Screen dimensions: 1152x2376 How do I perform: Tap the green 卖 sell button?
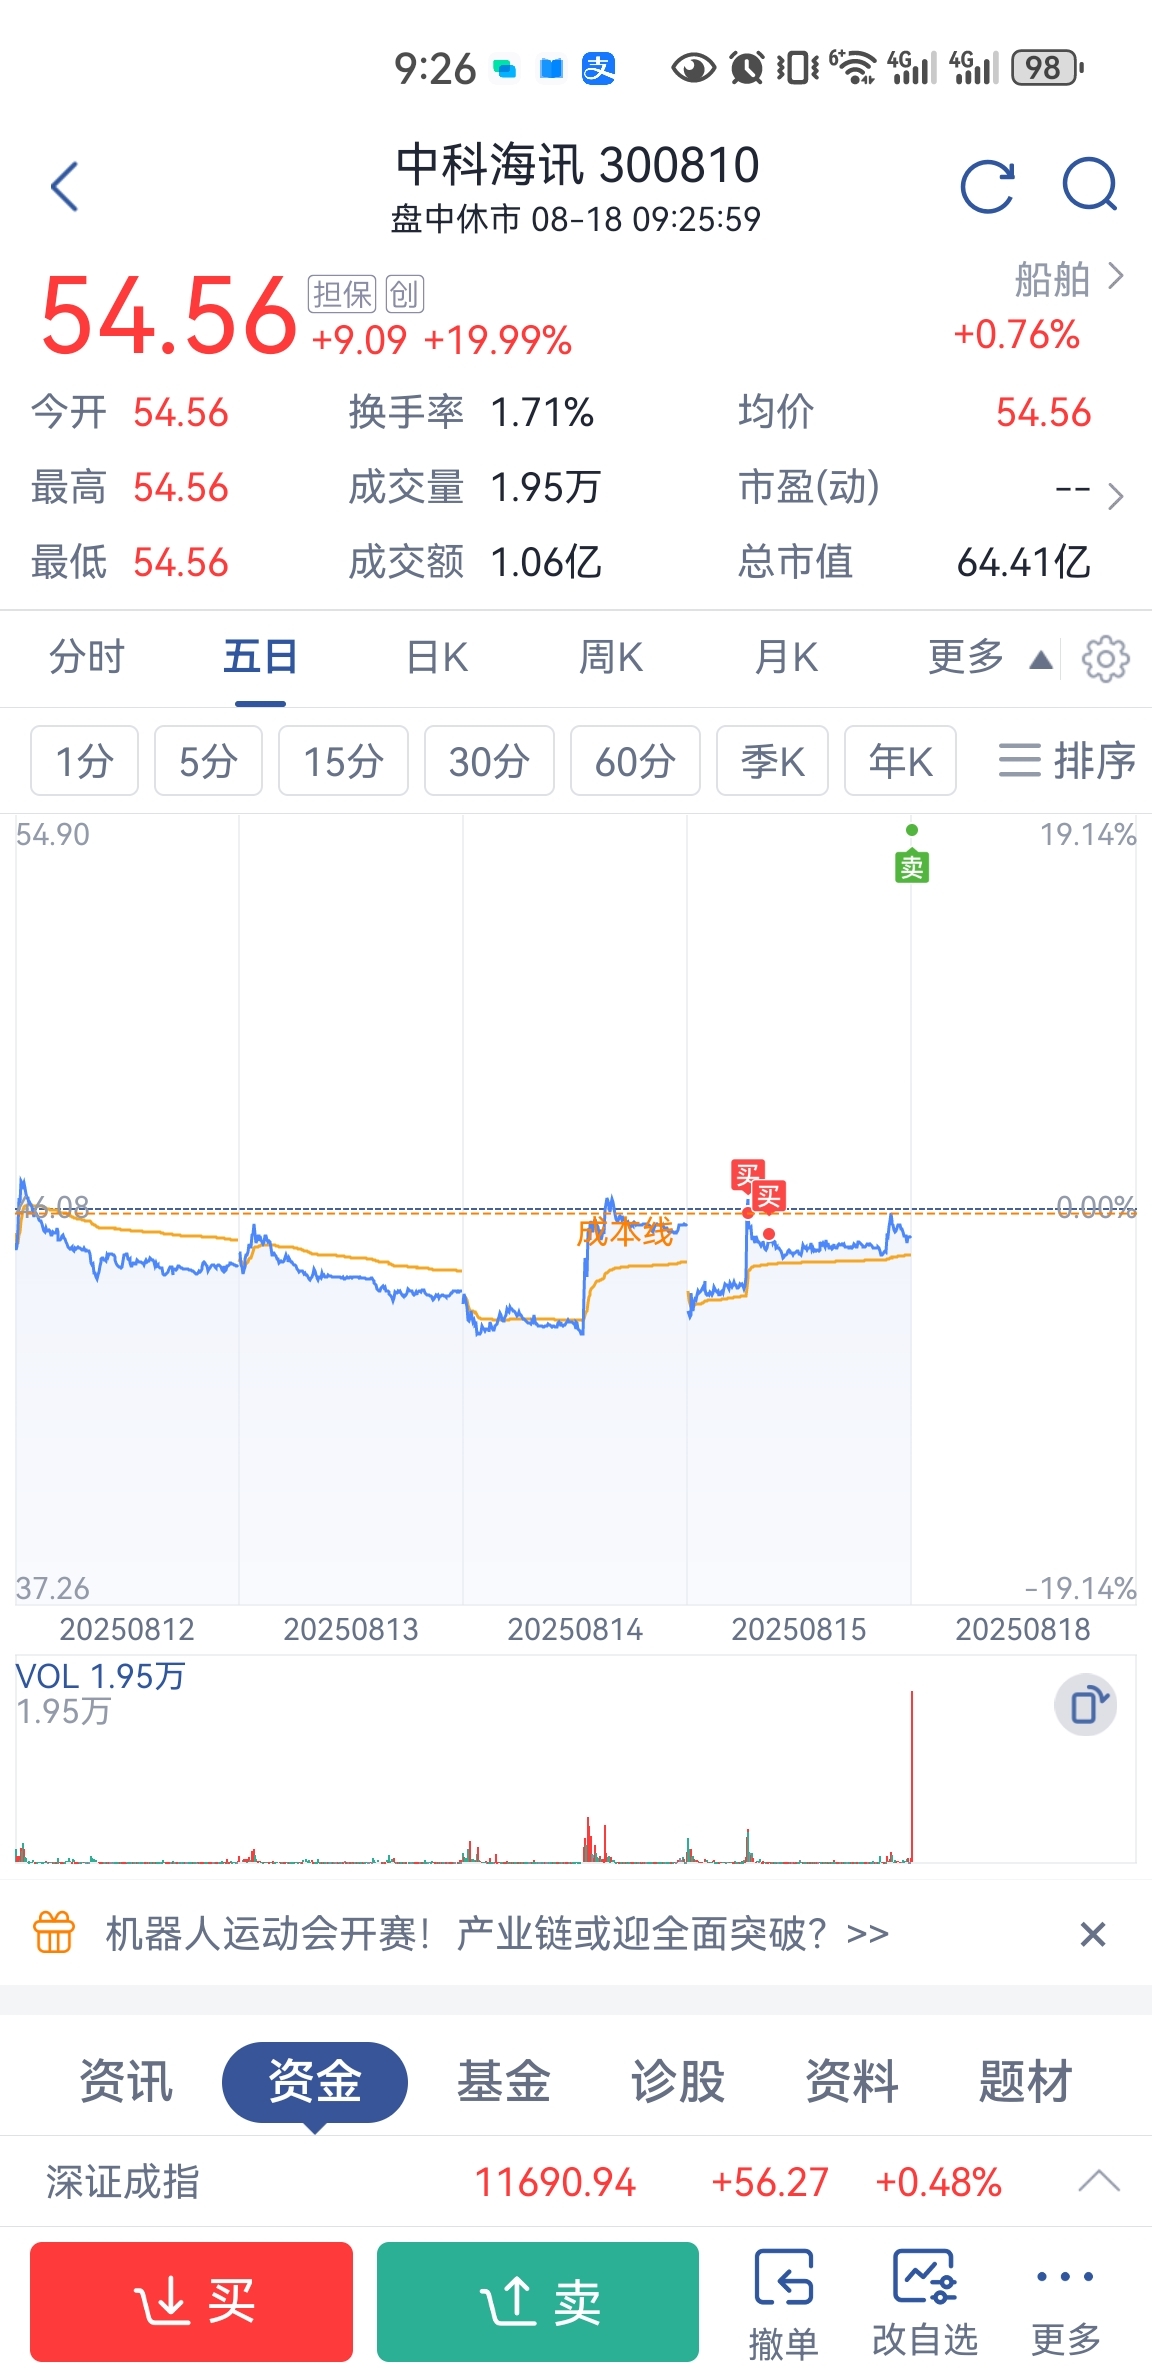(x=538, y=2301)
